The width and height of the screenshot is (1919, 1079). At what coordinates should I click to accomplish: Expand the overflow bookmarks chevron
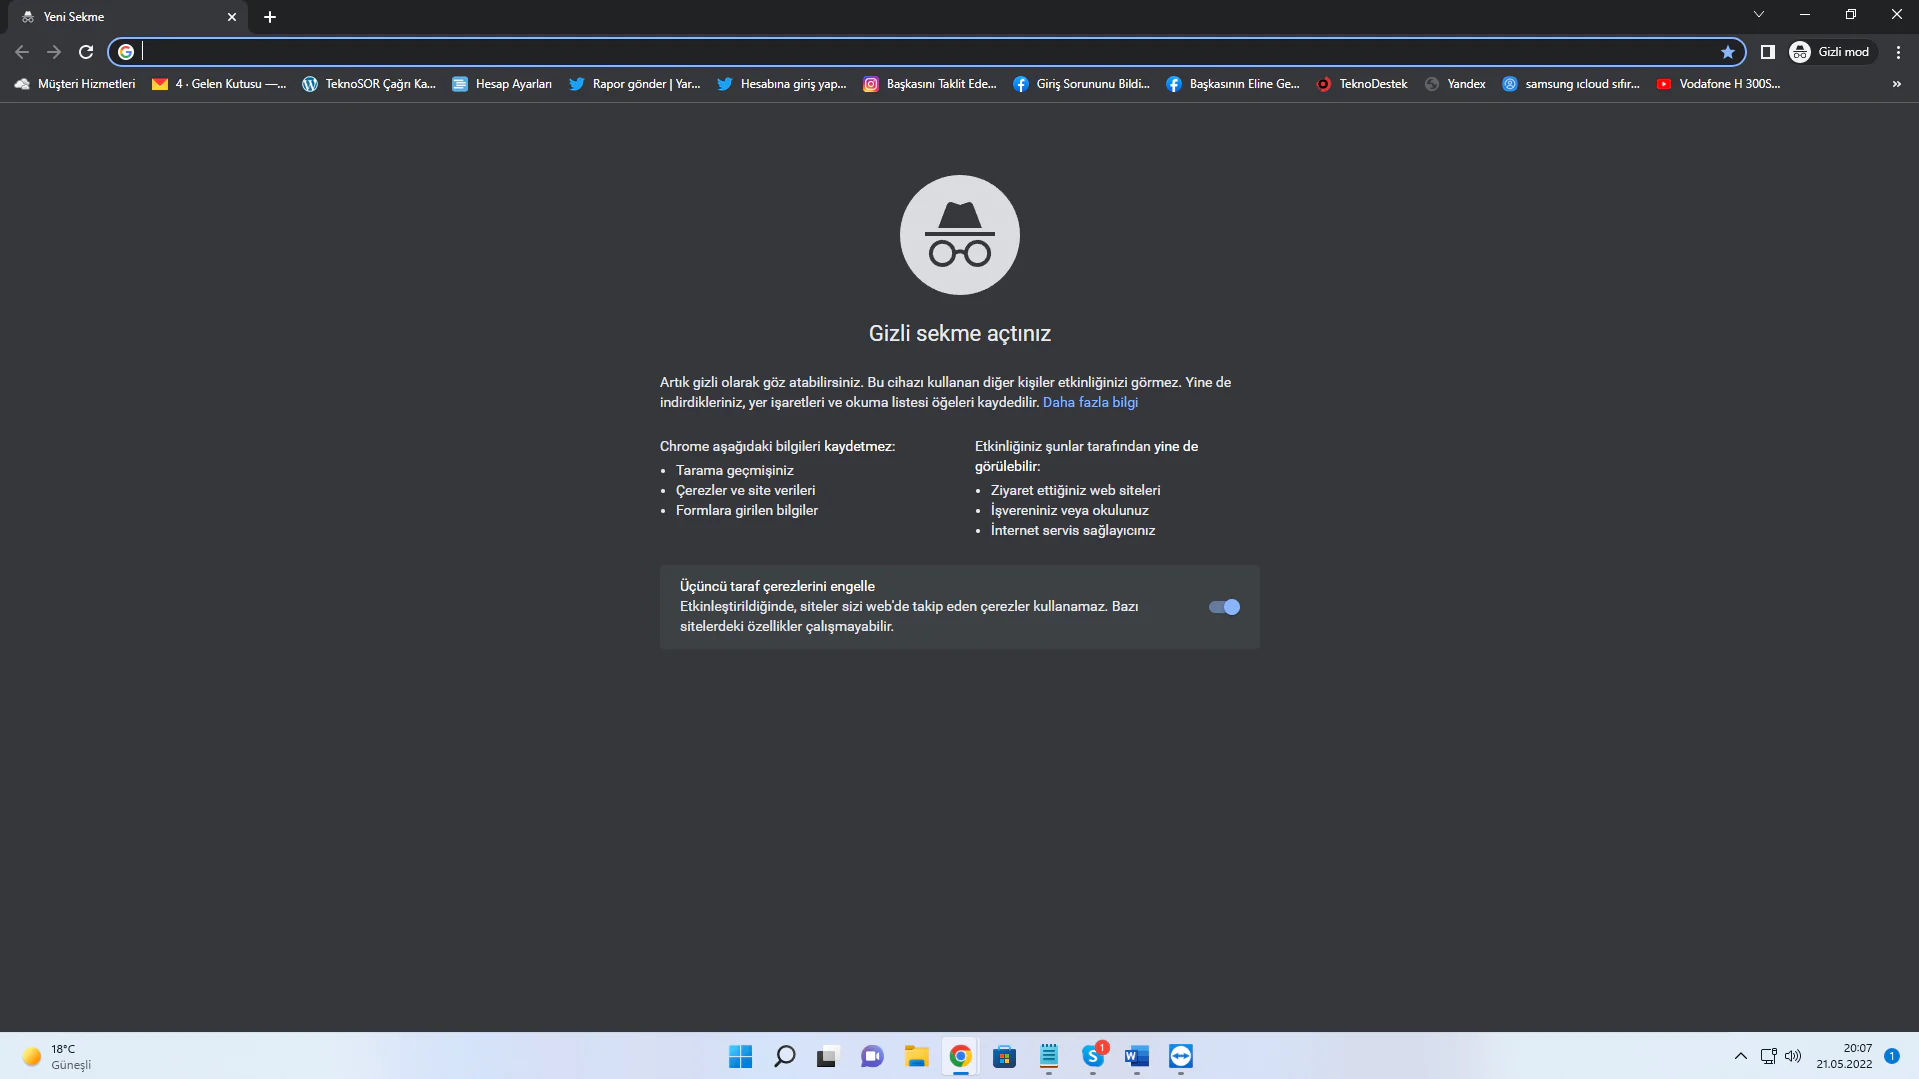tap(1896, 84)
